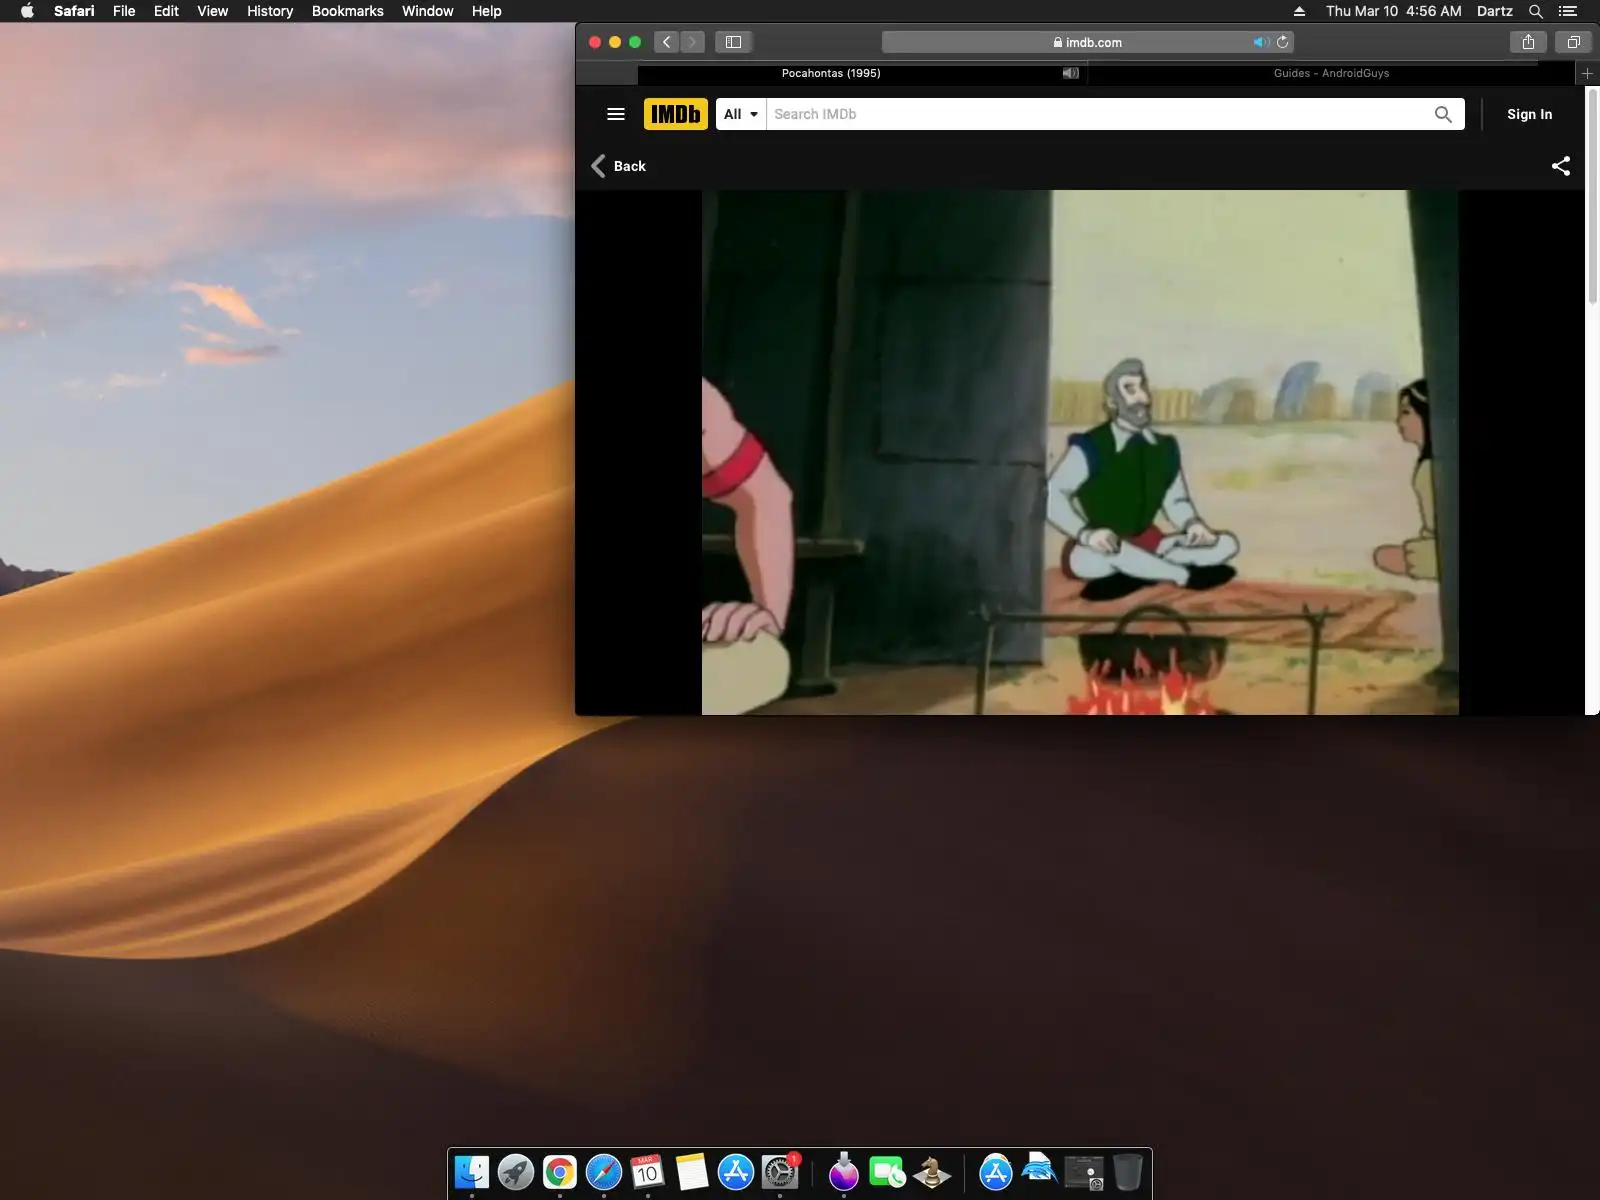Open the Trash from the Dock

[x=1127, y=1171]
